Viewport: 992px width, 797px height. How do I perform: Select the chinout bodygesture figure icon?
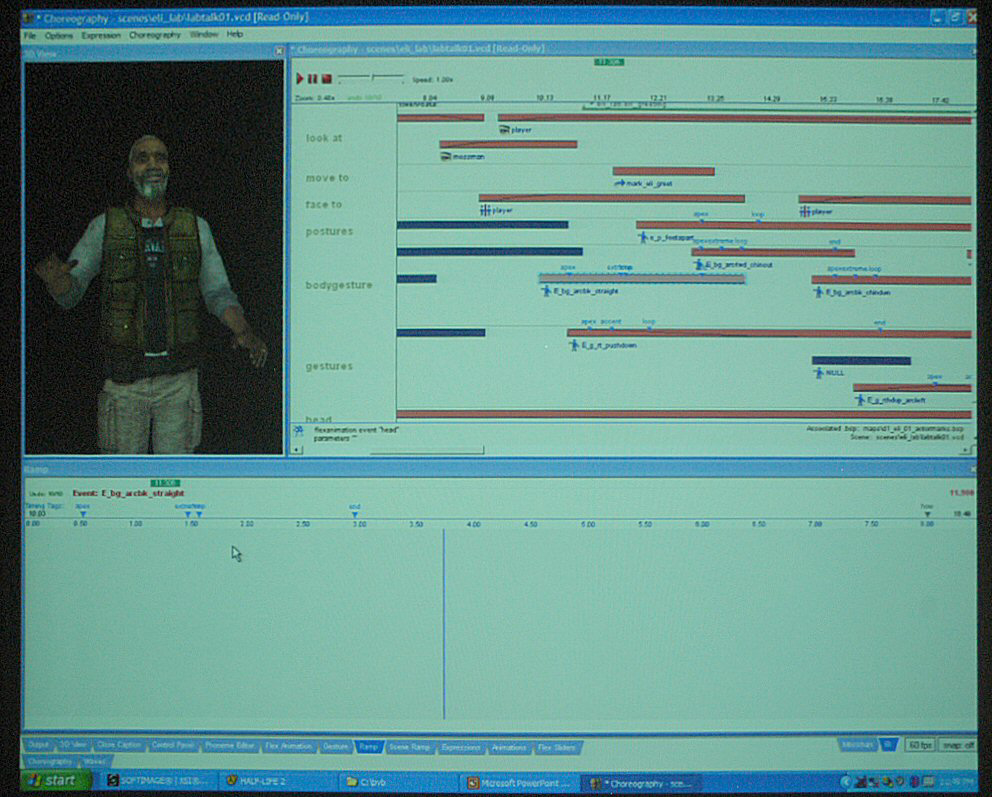(x=699, y=264)
